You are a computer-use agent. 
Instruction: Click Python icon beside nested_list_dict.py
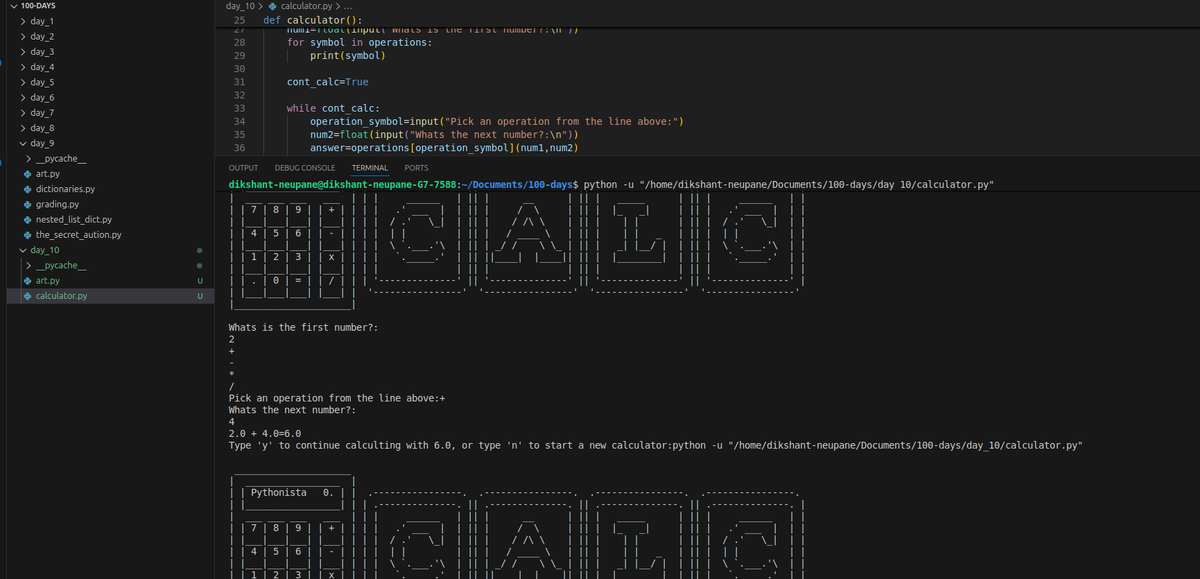(28, 219)
